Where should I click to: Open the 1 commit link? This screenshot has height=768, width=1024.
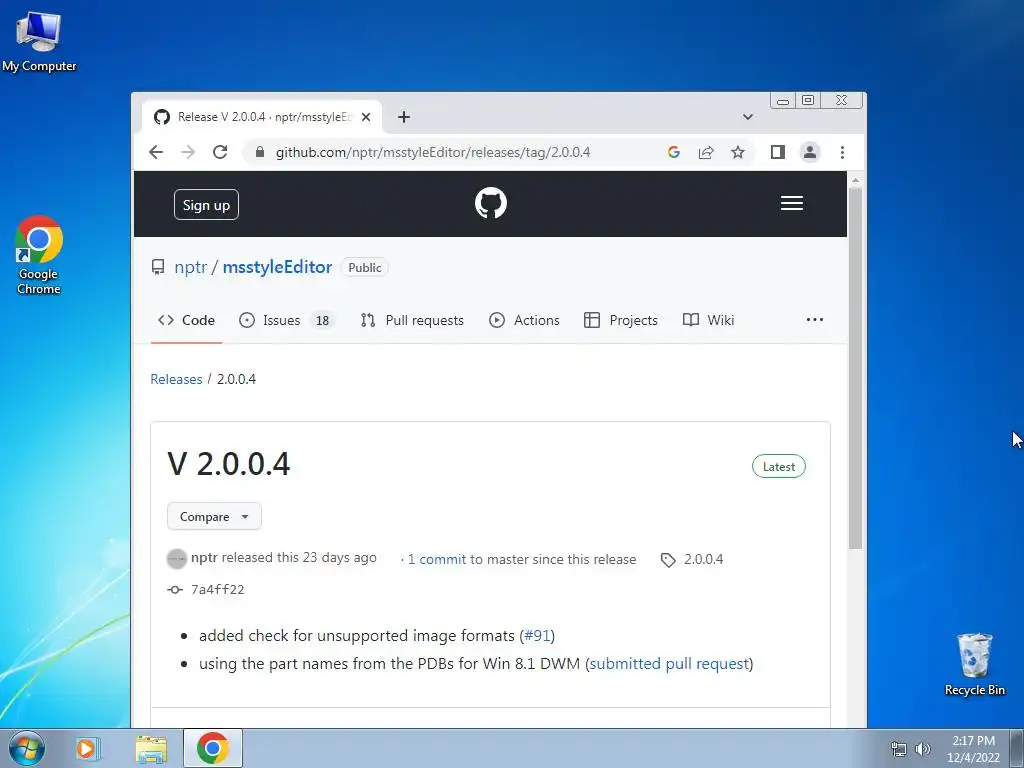coord(437,559)
